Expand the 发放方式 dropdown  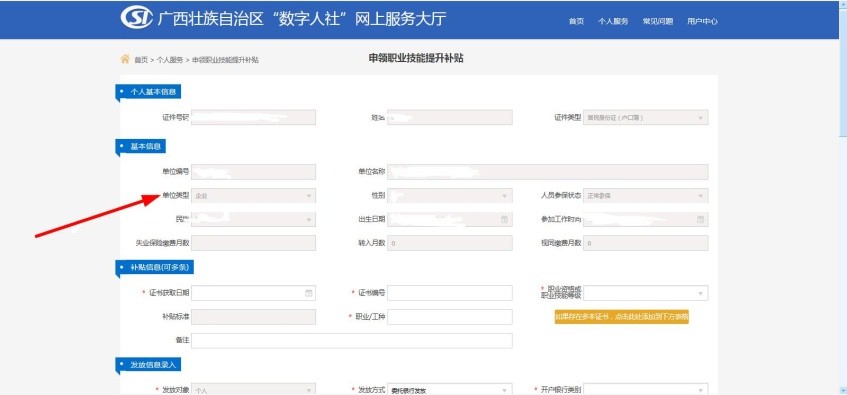click(449, 389)
